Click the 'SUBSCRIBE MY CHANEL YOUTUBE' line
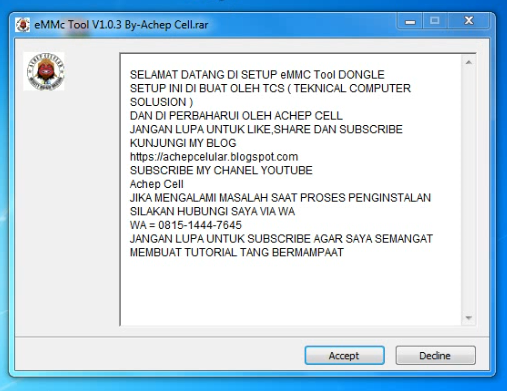This screenshot has height=391, width=507. 221,170
